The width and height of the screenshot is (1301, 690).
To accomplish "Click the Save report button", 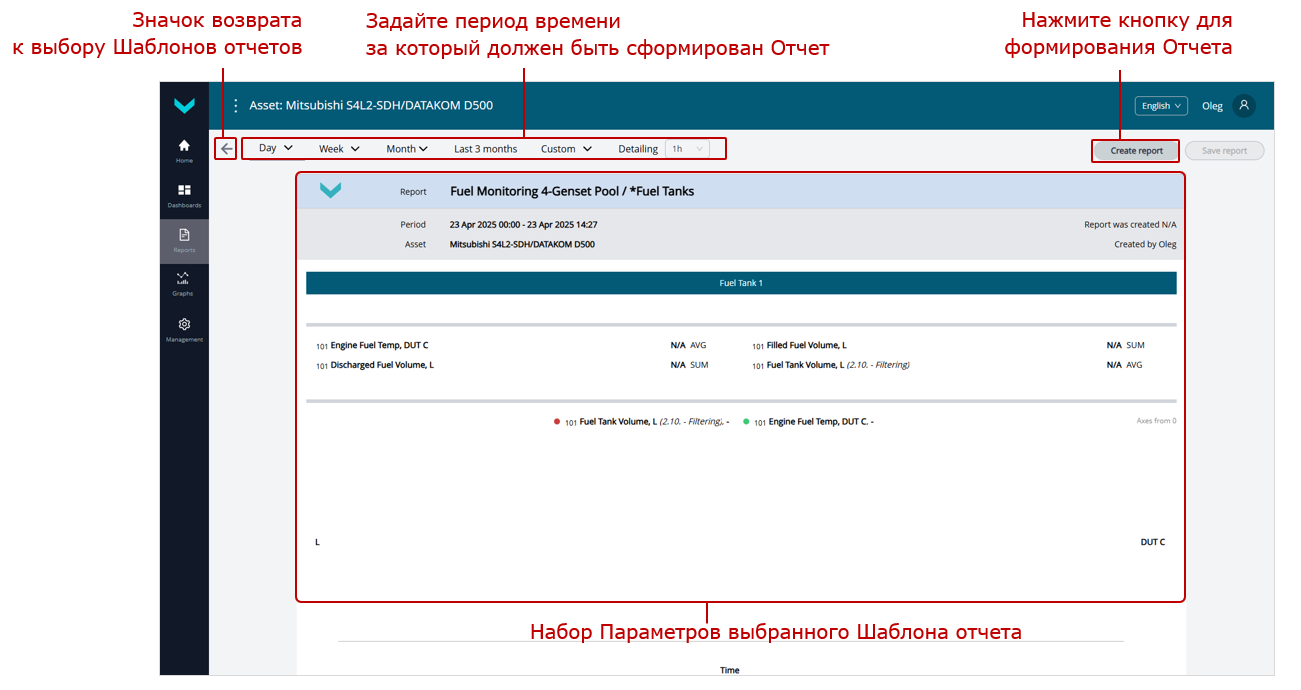I will coord(1224,149).
